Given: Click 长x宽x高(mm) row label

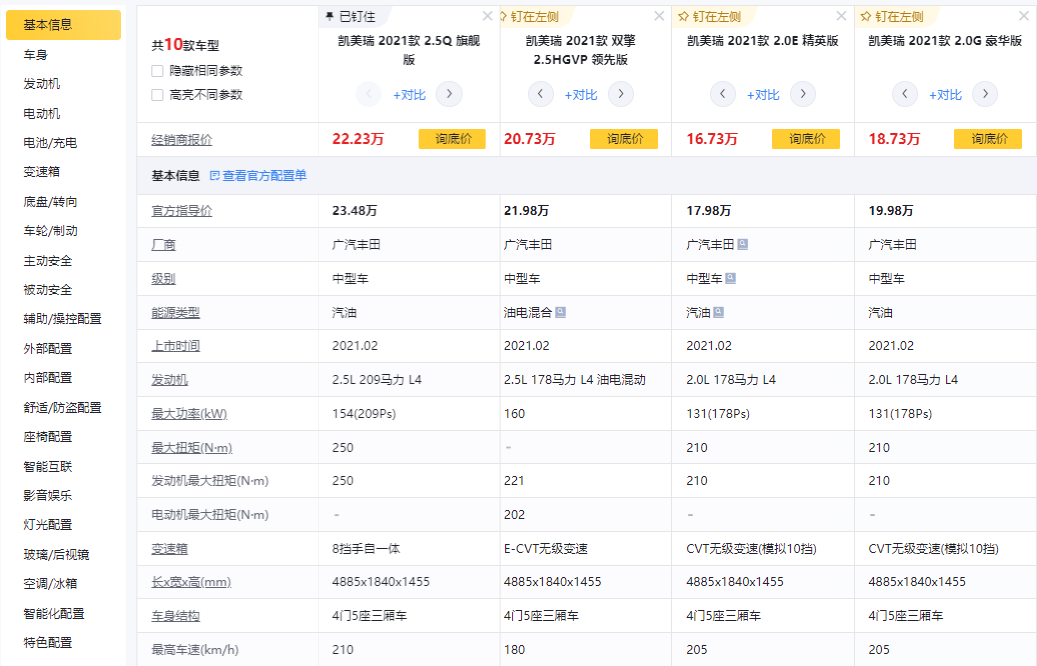Looking at the screenshot, I should pos(191,581).
